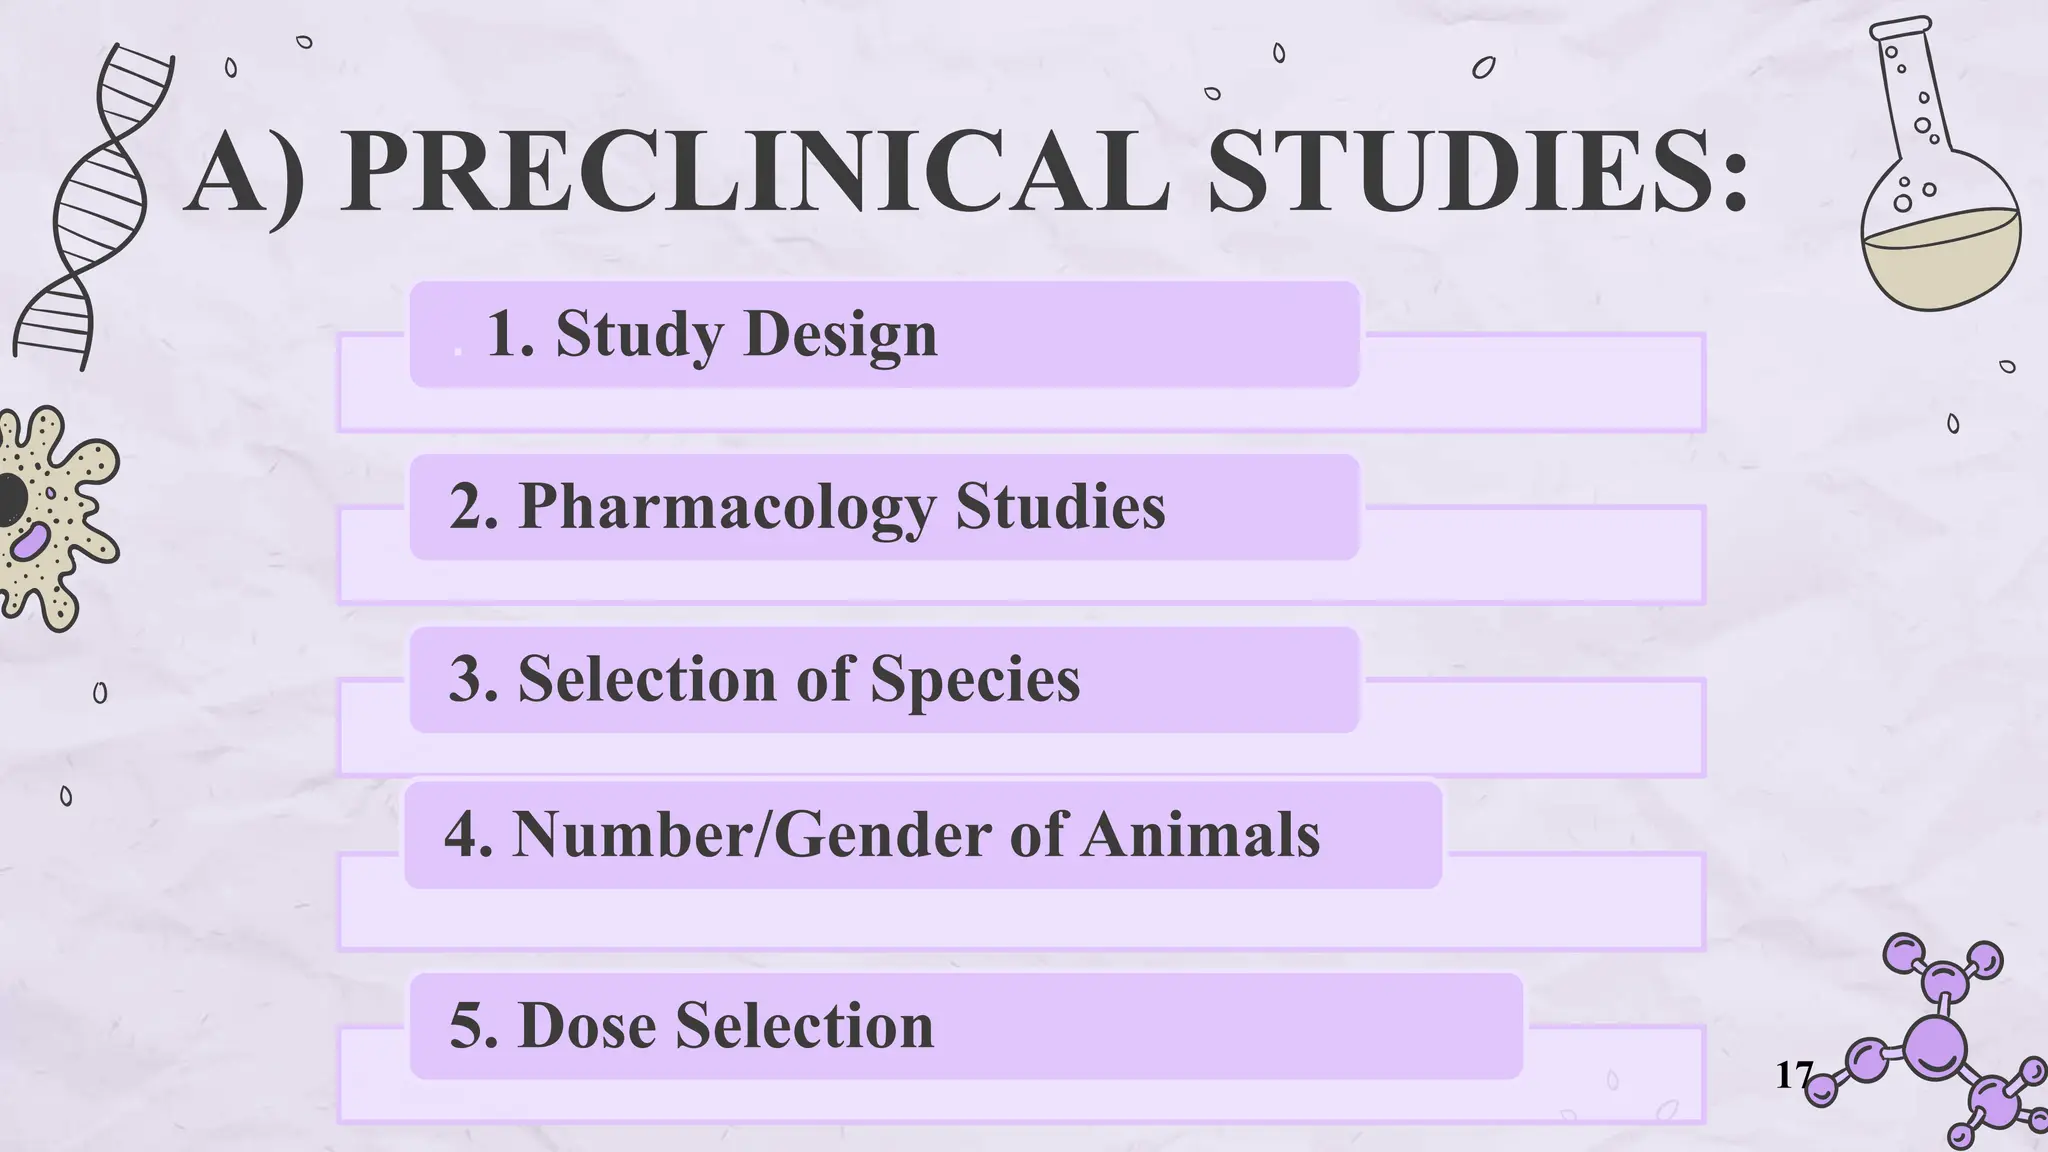Image resolution: width=2048 pixels, height=1152 pixels.
Task: Click the empty box under Selection of Species
Action: [1020, 754]
